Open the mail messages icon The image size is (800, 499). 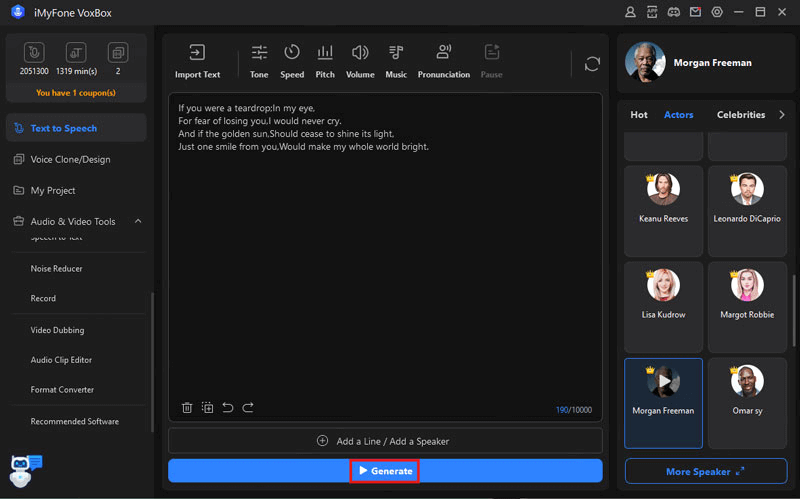695,12
